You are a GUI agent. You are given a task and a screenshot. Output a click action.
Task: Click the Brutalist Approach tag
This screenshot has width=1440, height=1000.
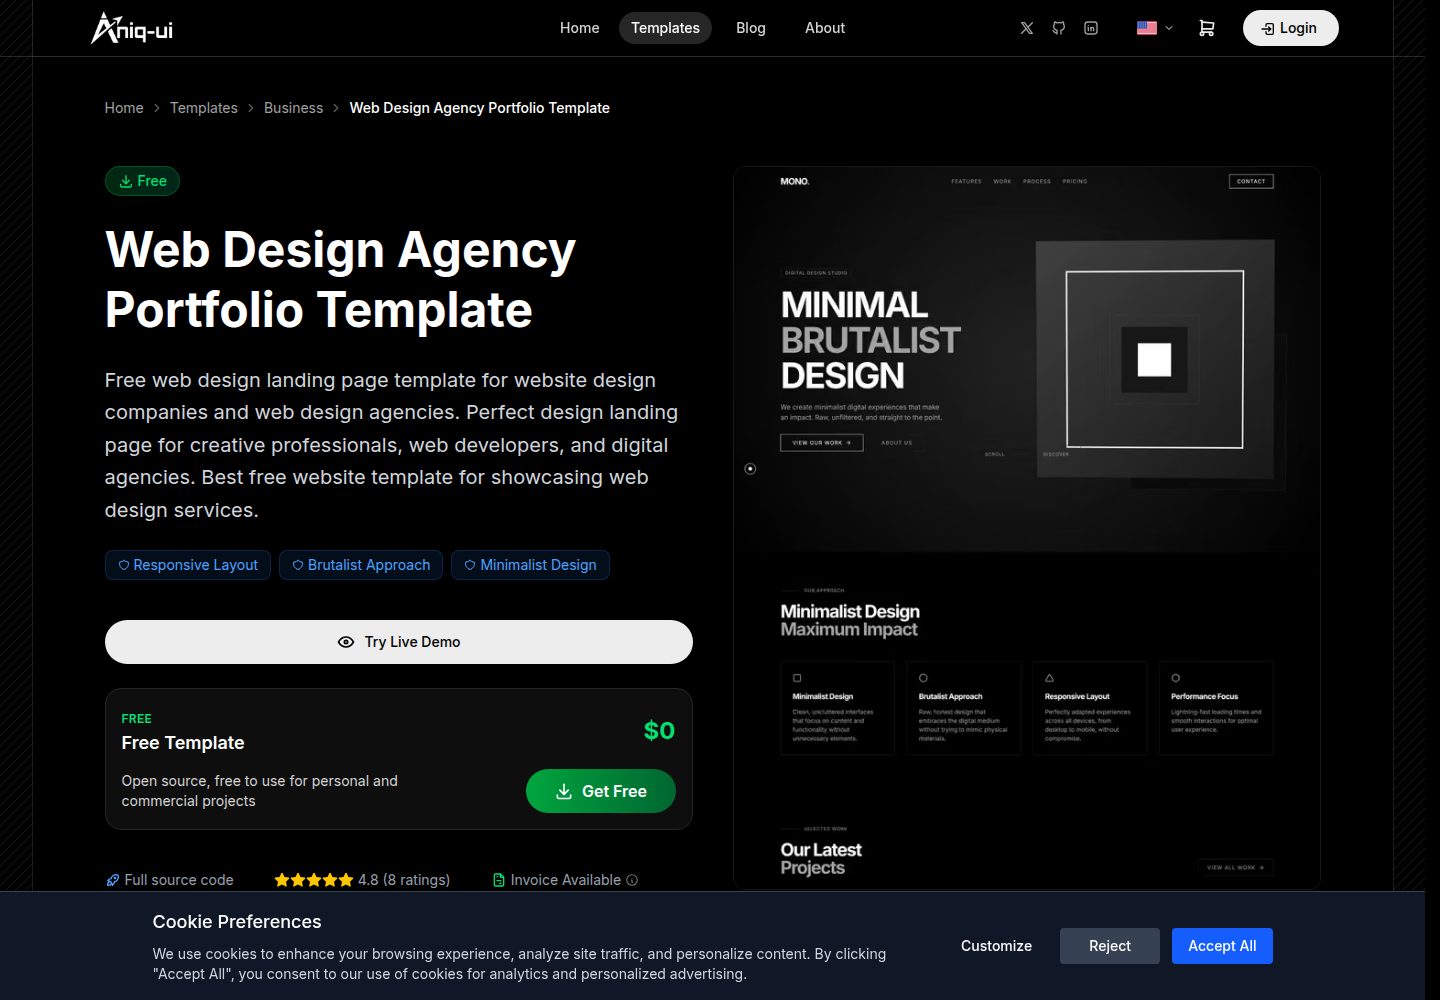361,565
